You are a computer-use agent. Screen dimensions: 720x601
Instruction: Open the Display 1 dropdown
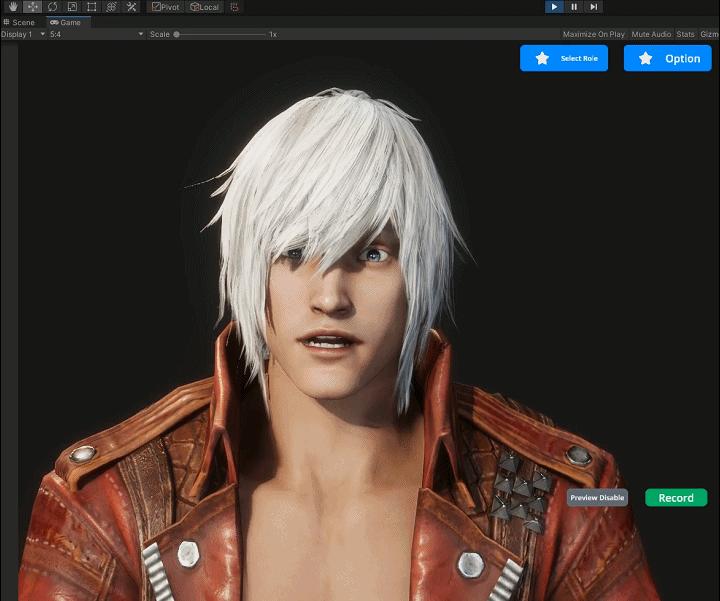click(x=22, y=34)
